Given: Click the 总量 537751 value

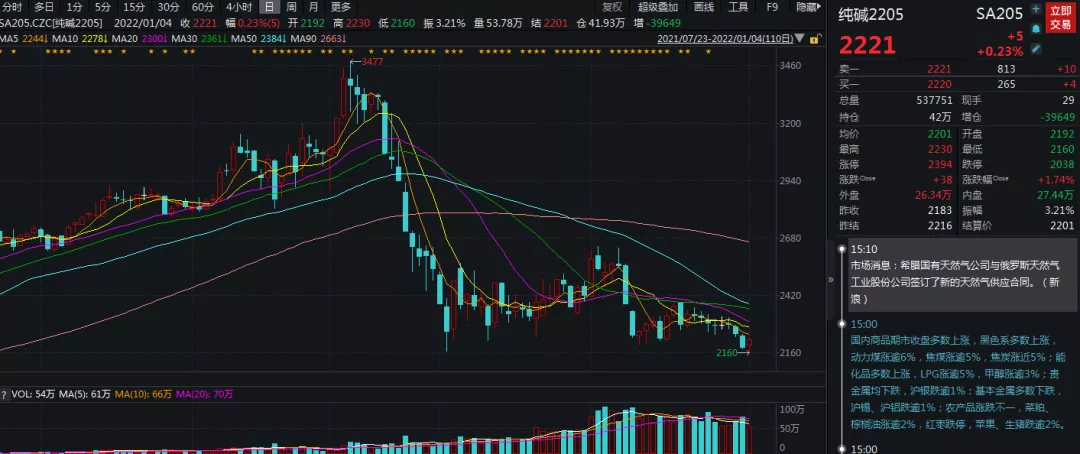Looking at the screenshot, I should (x=936, y=101).
